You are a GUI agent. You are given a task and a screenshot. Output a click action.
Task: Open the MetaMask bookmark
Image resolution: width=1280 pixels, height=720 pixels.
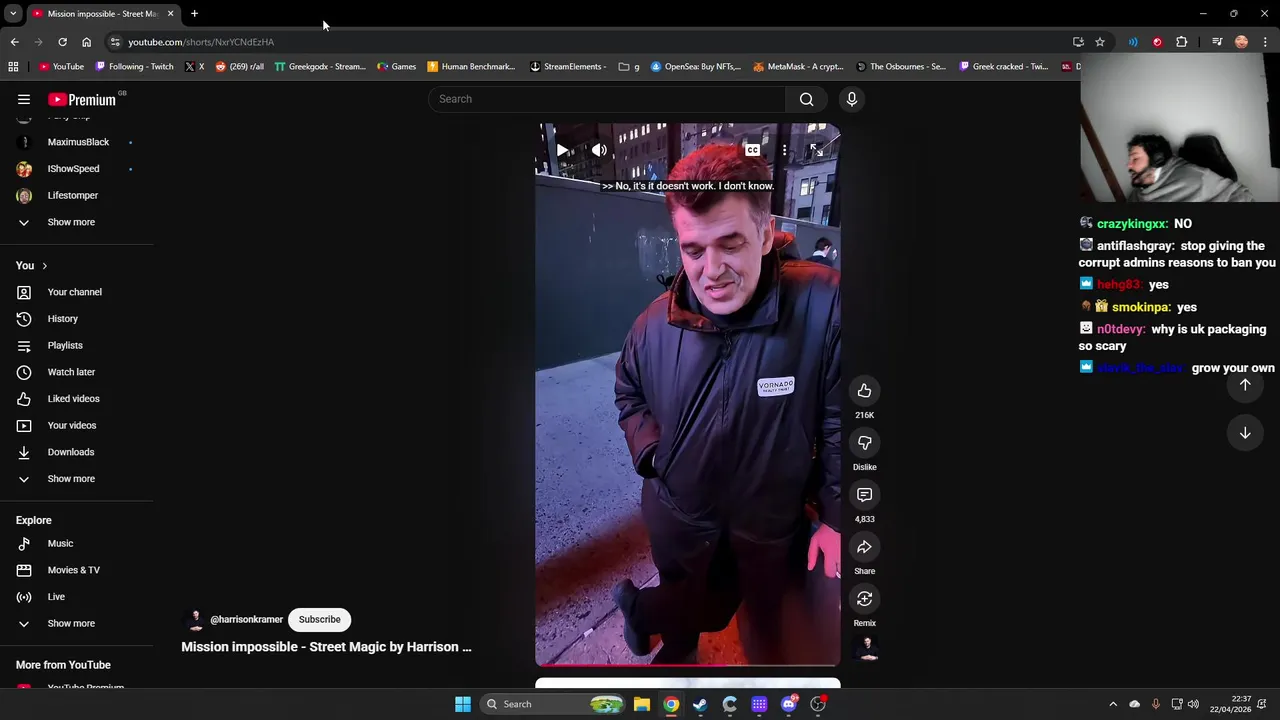point(798,67)
